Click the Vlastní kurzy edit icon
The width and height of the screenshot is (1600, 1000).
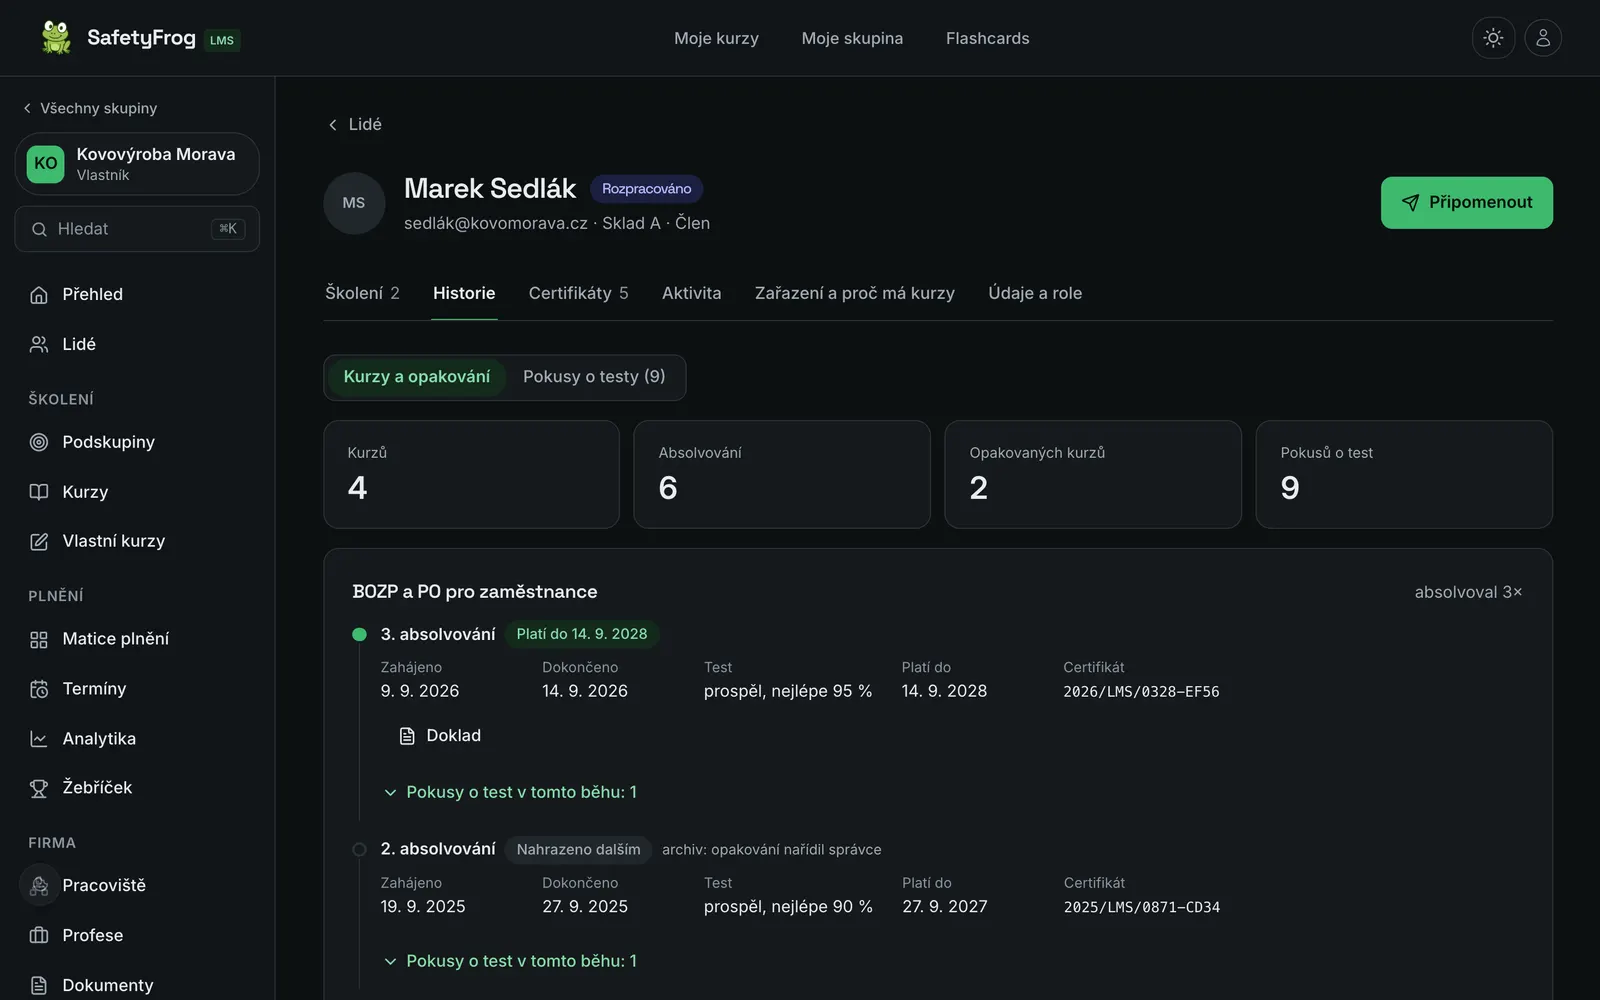[x=39, y=541]
